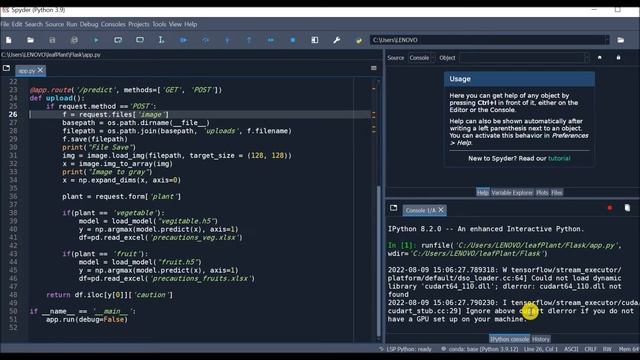
Task: Click the editor vertical scrollbar
Action: pos(378,261)
